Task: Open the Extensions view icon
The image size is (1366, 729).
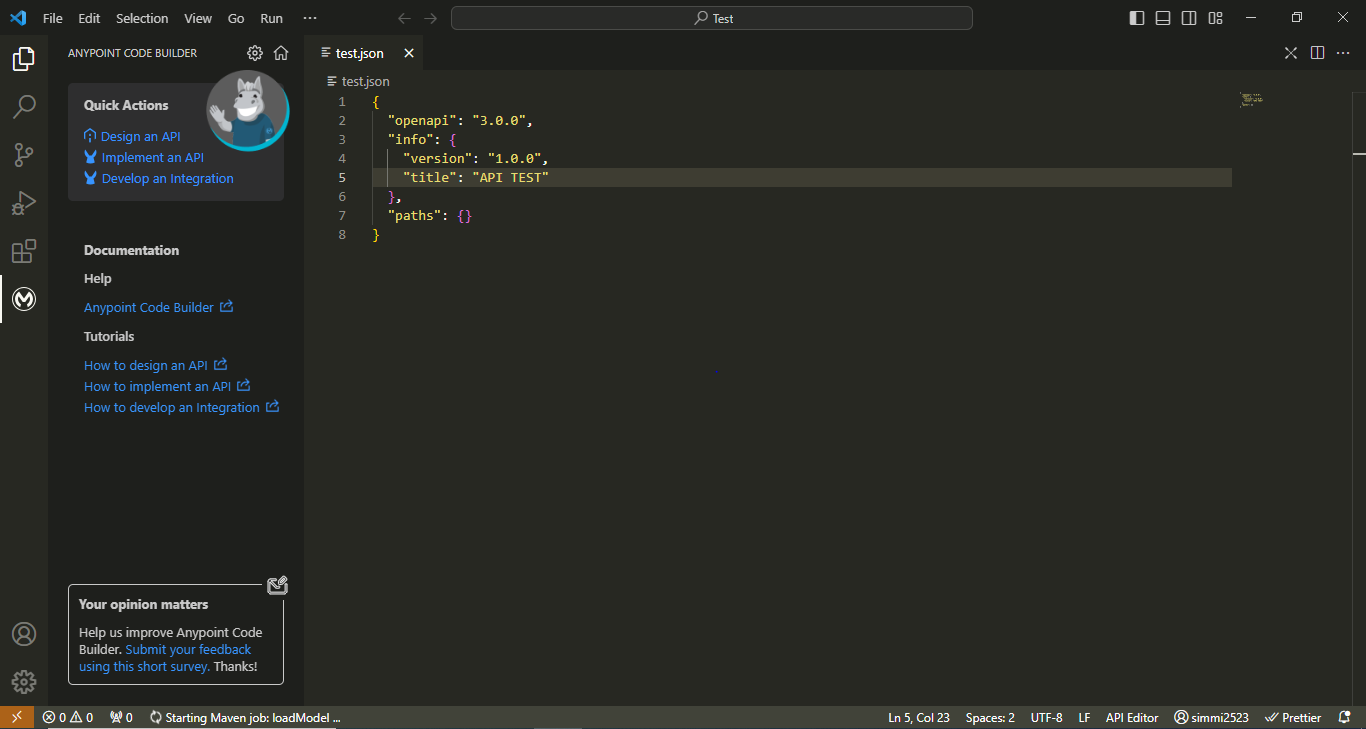Action: click(x=24, y=251)
